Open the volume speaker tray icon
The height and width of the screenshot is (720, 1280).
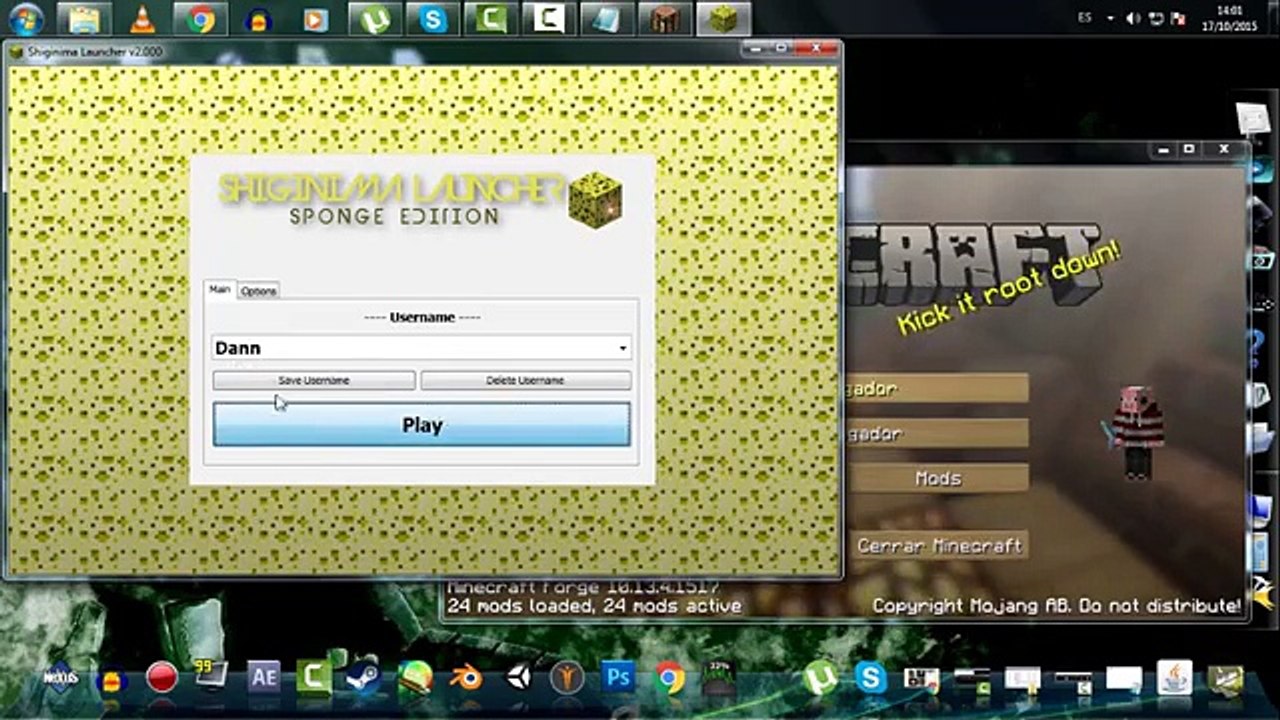(x=1134, y=18)
